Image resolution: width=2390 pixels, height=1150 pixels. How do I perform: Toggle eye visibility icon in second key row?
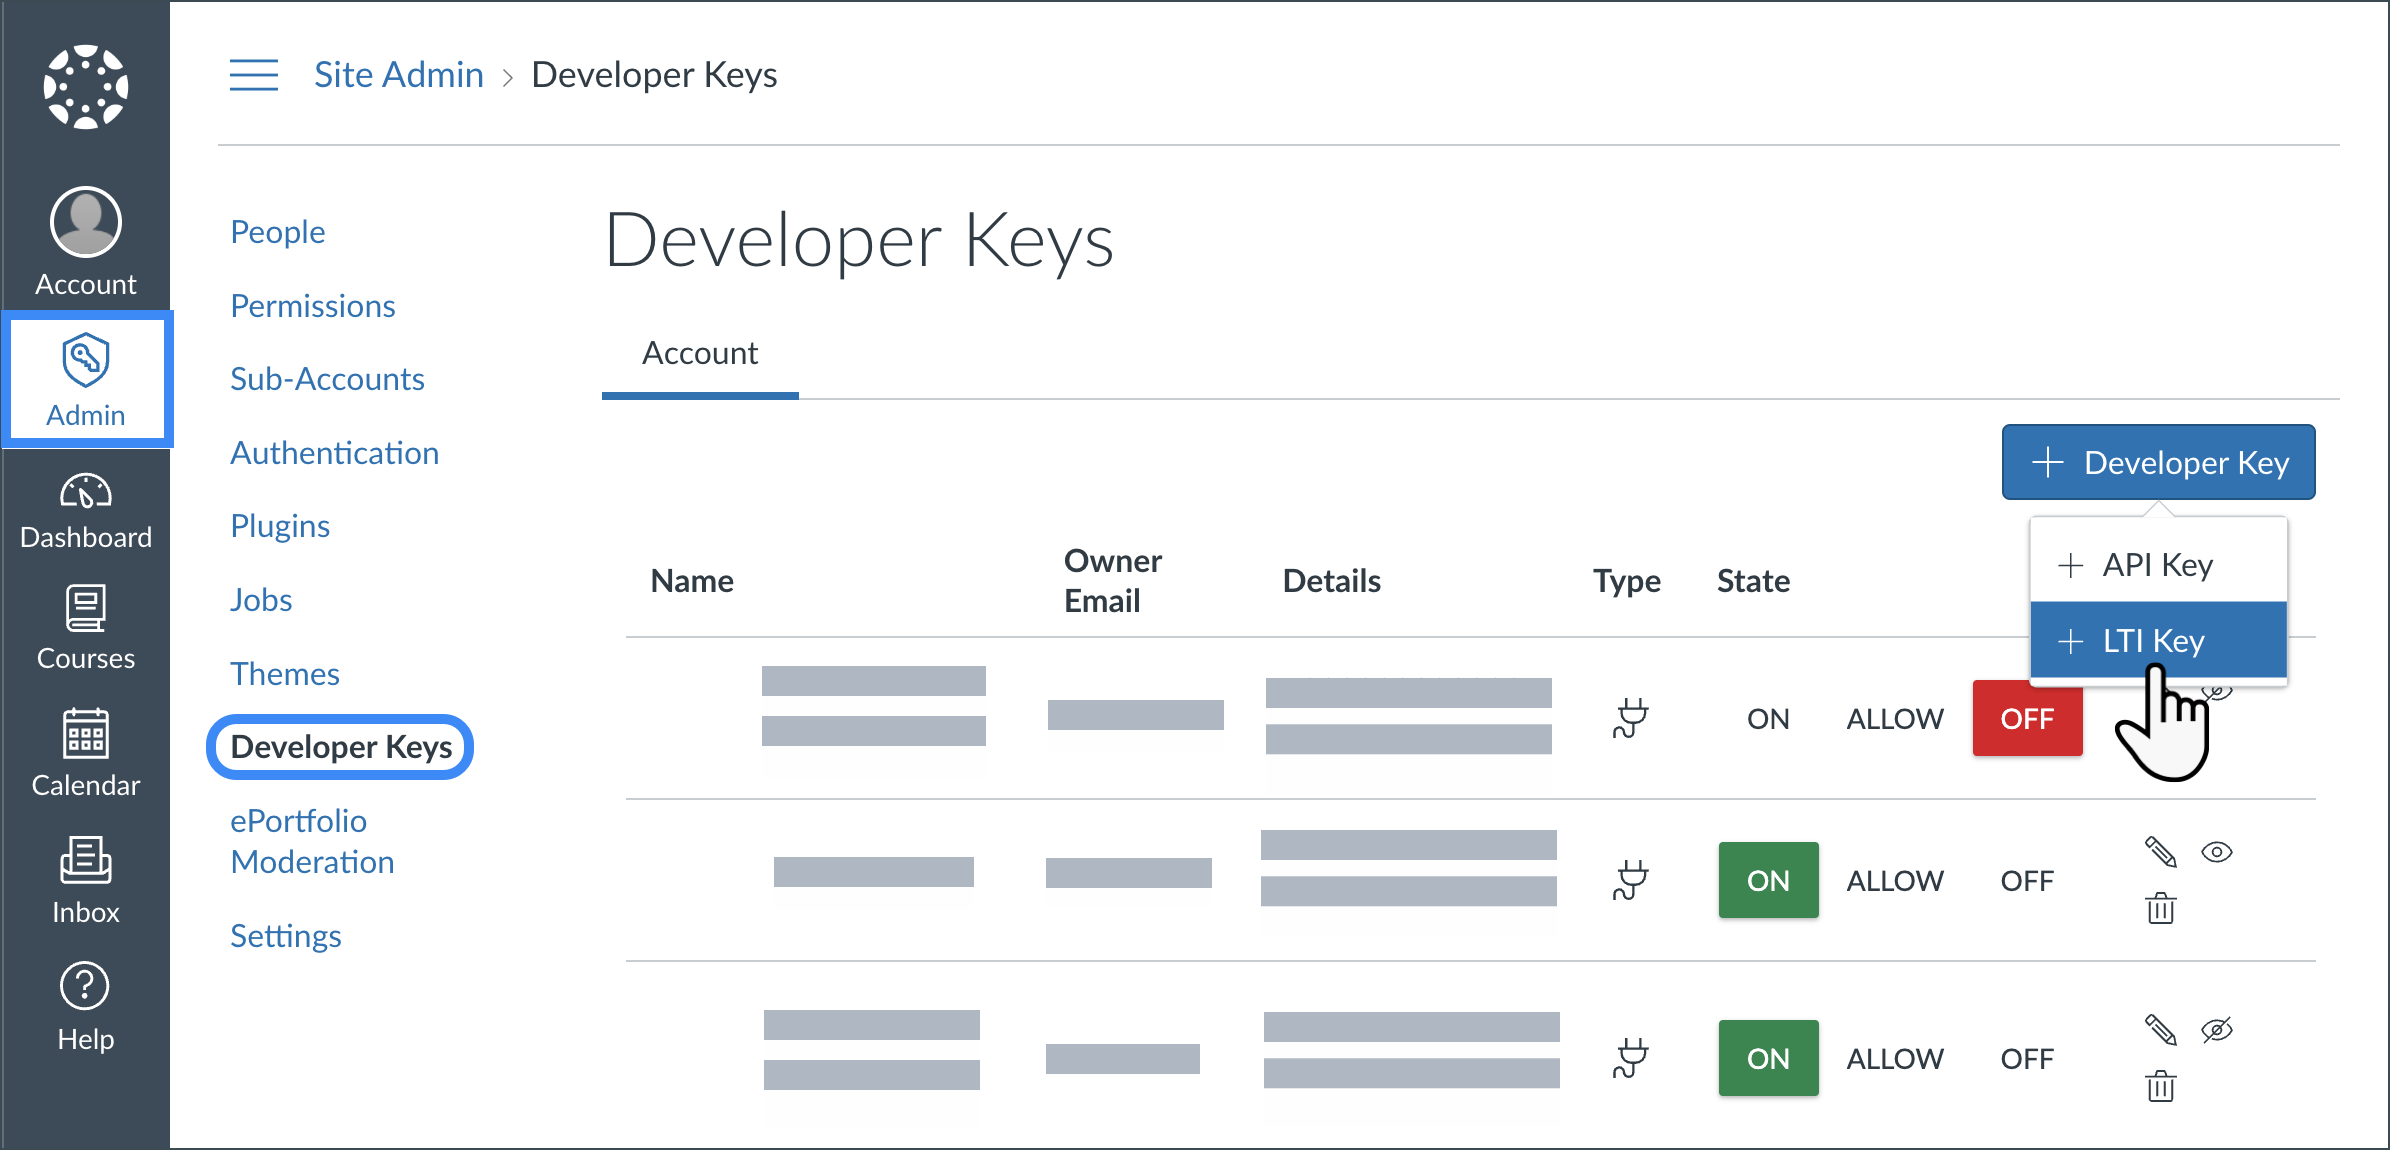click(2216, 852)
